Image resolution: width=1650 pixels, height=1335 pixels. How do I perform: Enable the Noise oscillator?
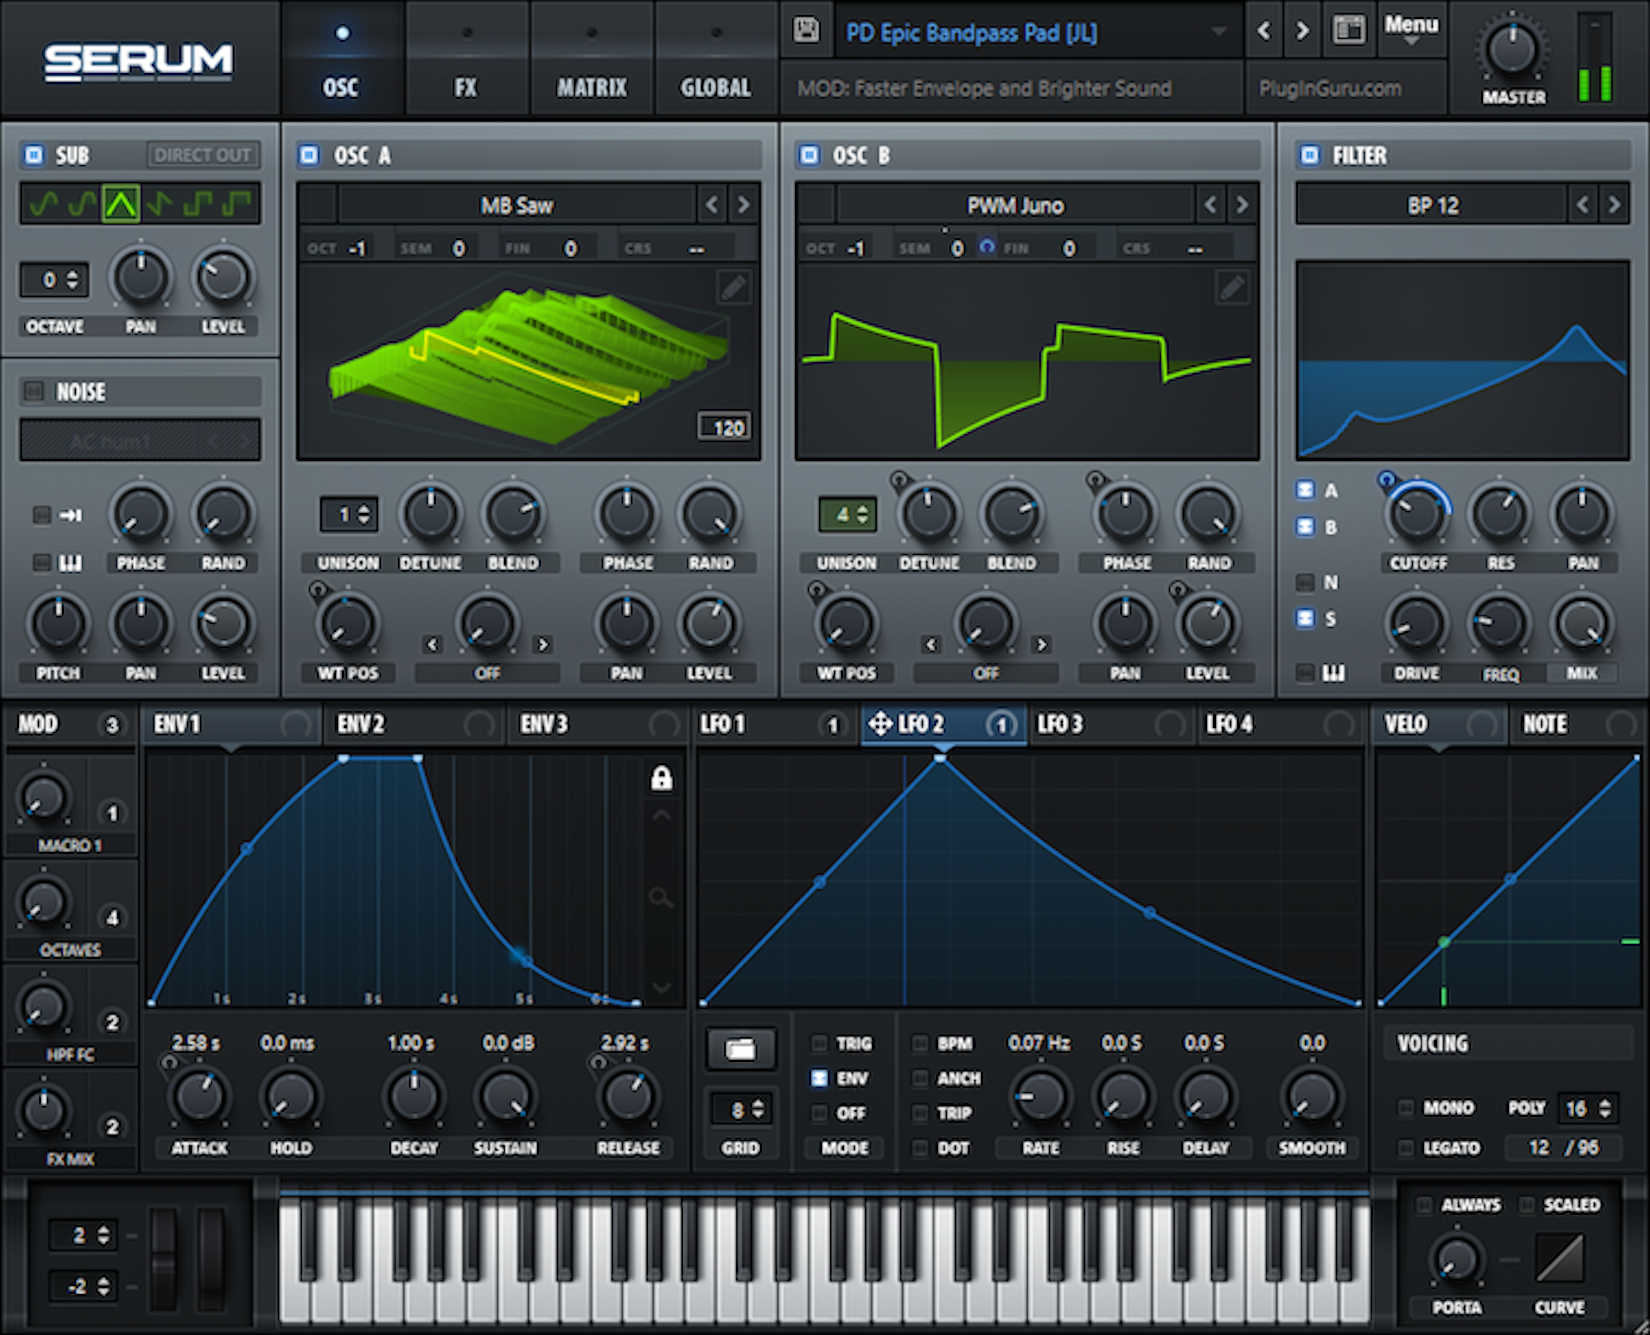(34, 391)
